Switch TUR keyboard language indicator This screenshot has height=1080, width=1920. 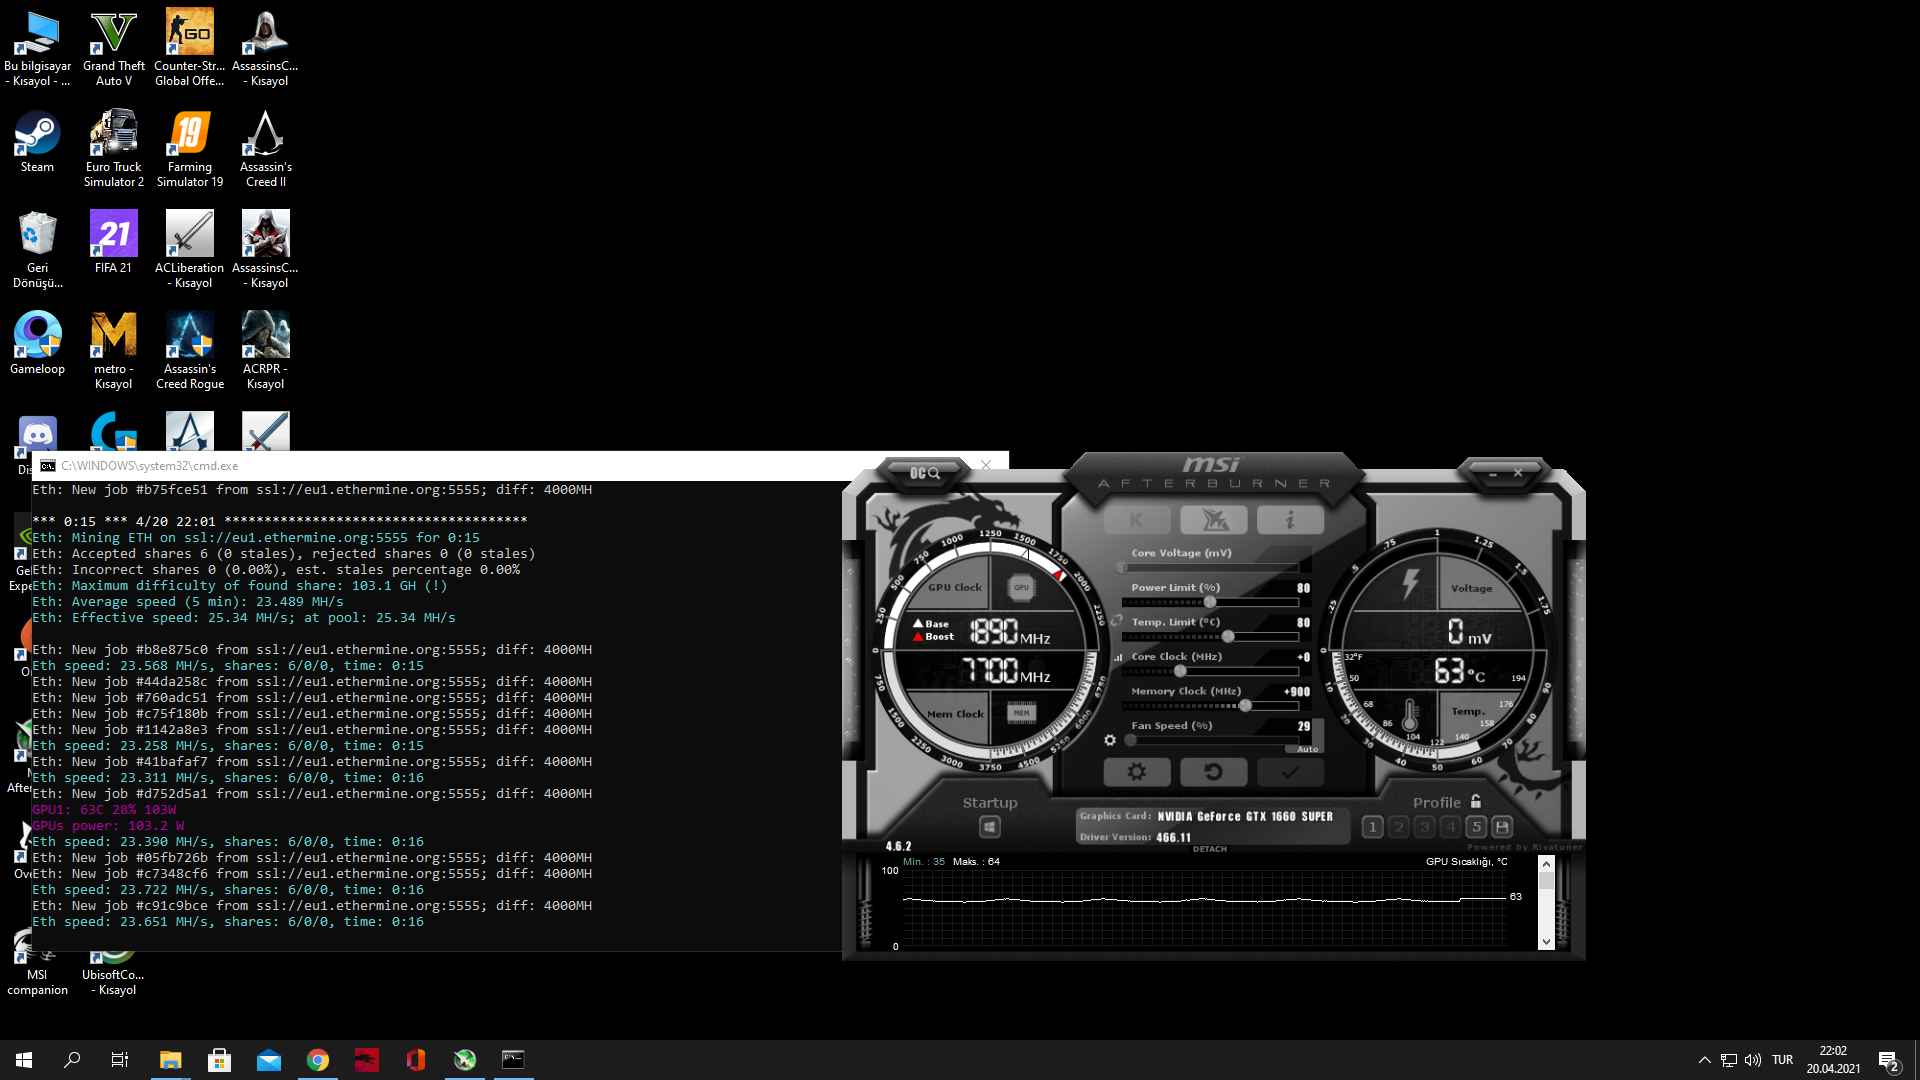pos(1782,1060)
